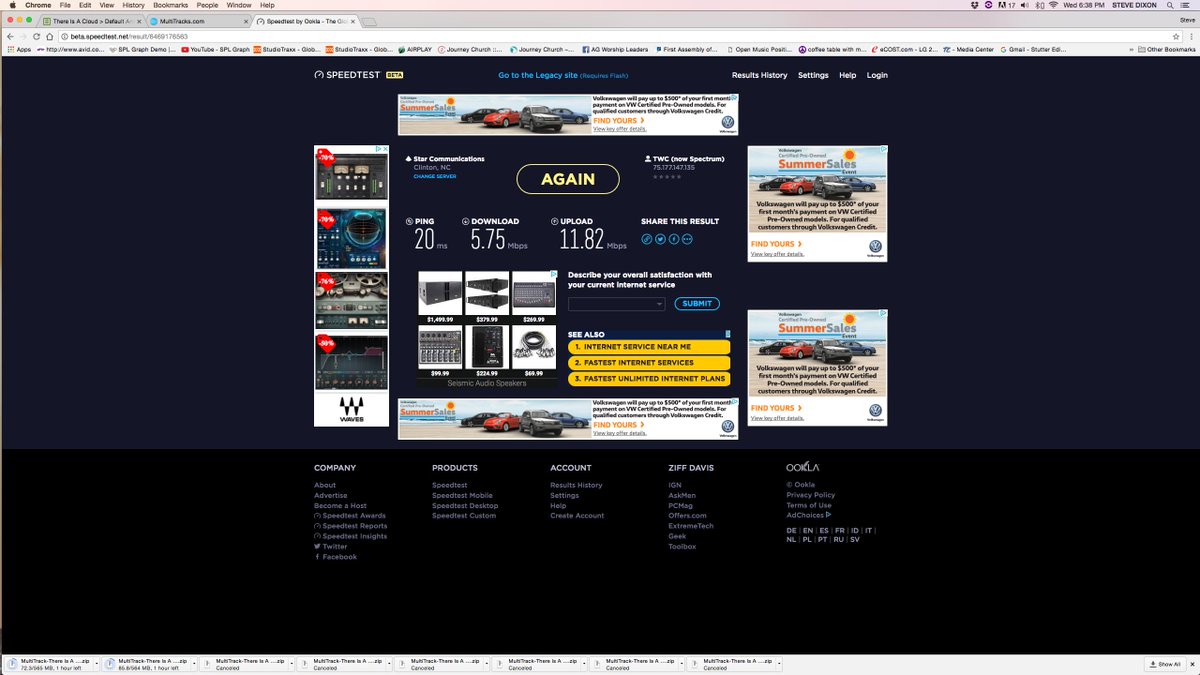
Task: Open options arrow for first MultiTrack download
Action: point(97,664)
